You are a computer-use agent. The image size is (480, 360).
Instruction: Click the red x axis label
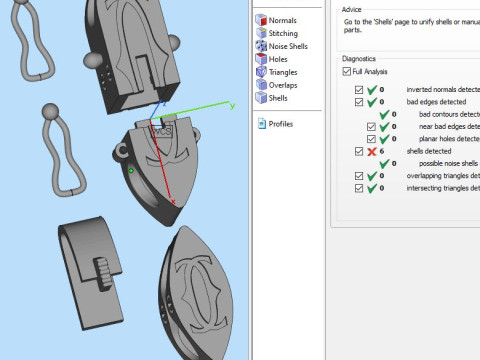(173, 202)
